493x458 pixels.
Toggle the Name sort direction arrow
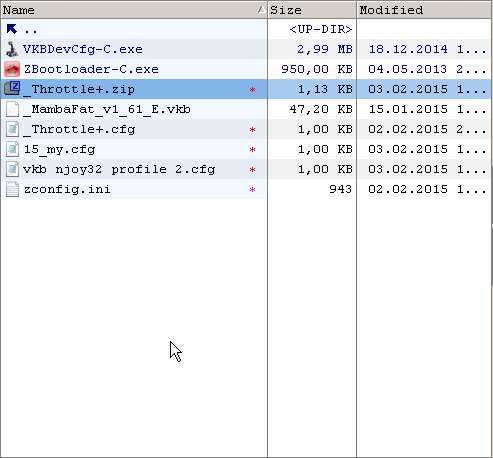(x=262, y=10)
